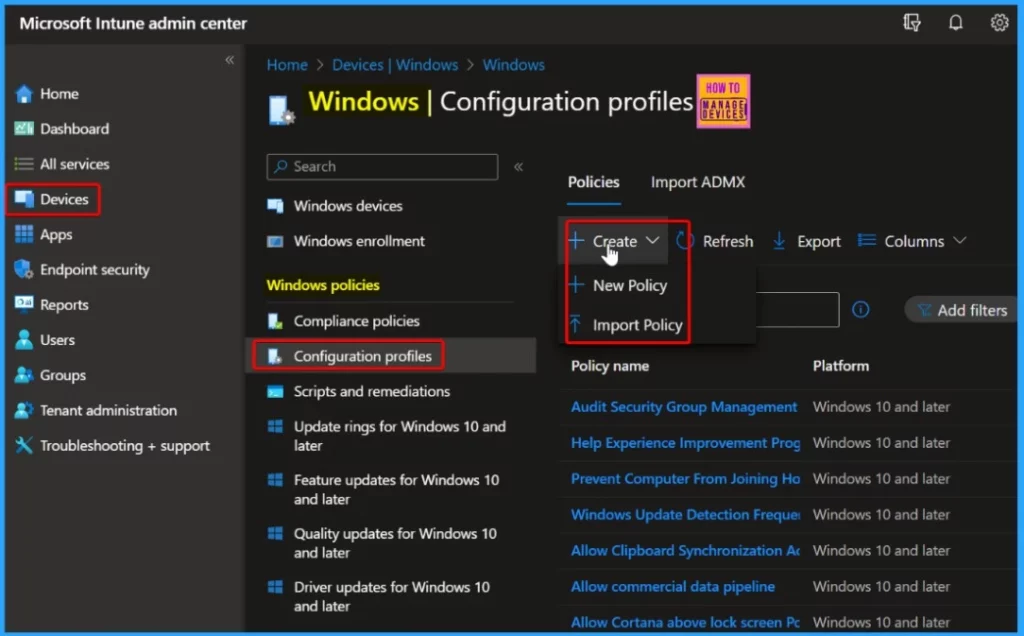Click the notifications bell icon
The image size is (1024, 636).
click(955, 24)
